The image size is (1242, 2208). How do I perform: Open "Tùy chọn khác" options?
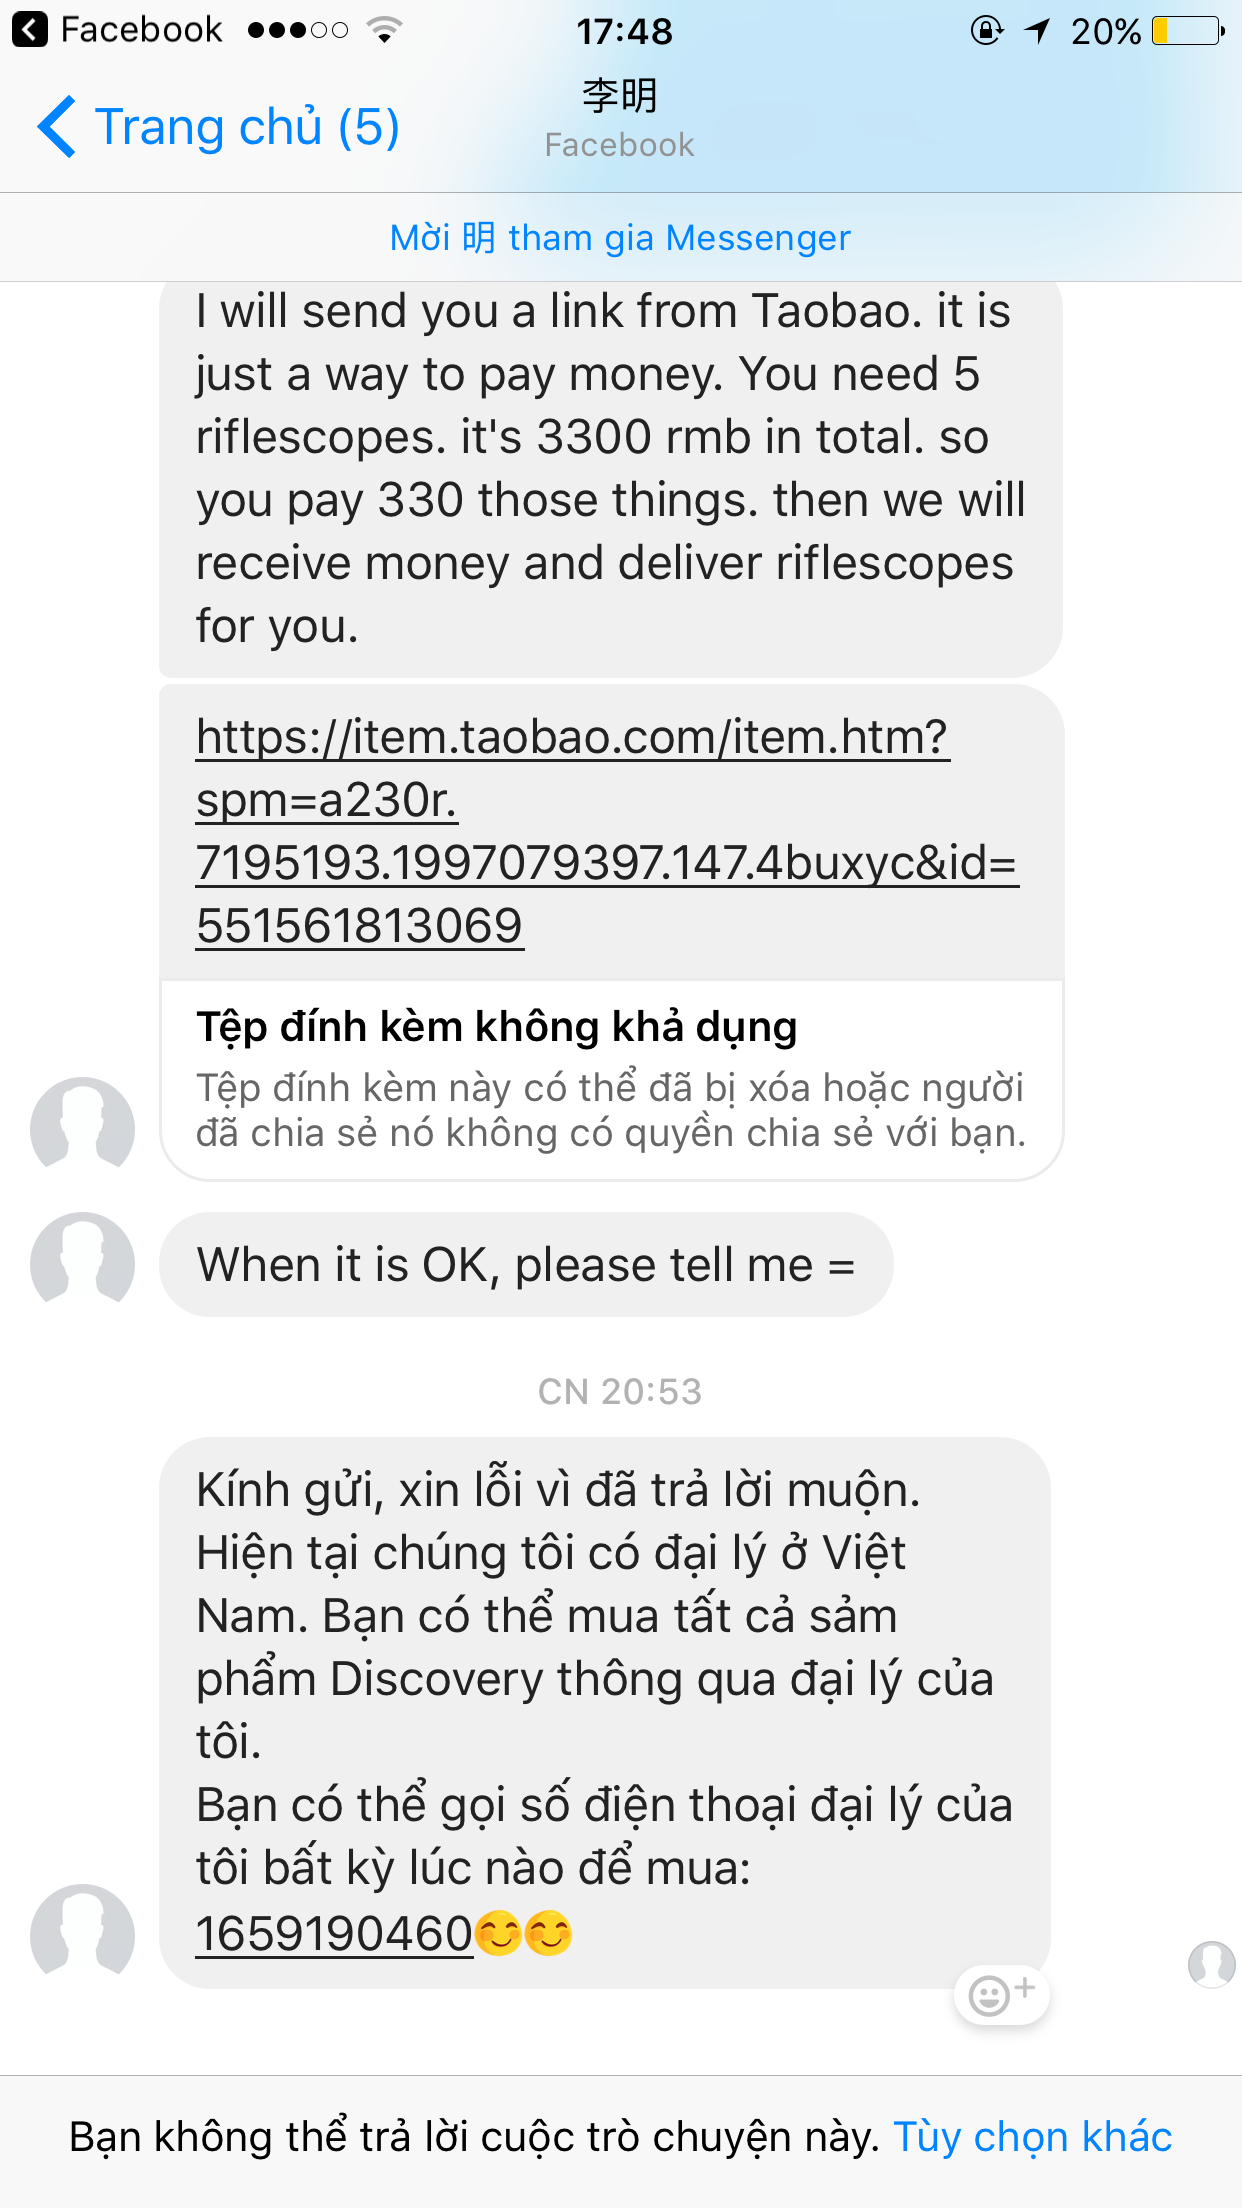[x=1032, y=2137]
